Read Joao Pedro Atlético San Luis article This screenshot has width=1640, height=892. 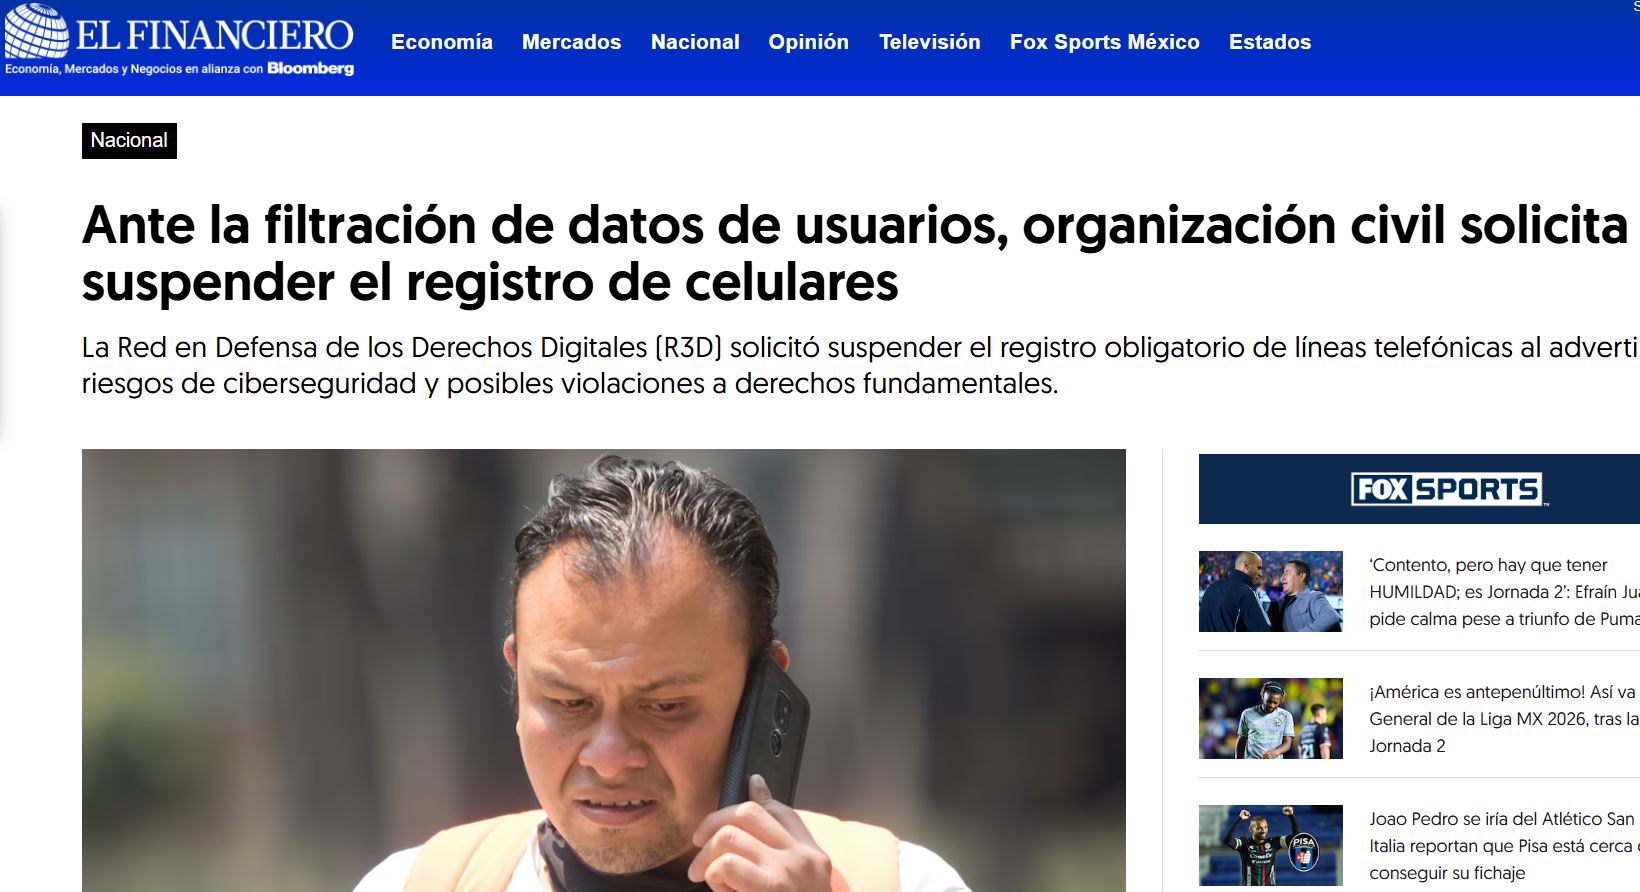click(1504, 846)
